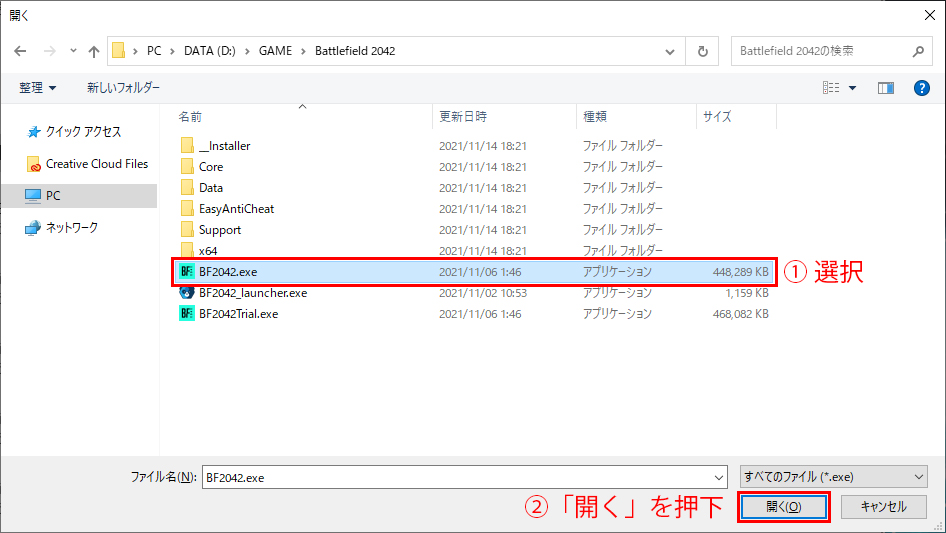Click the address bar folder icon

click(x=119, y=51)
